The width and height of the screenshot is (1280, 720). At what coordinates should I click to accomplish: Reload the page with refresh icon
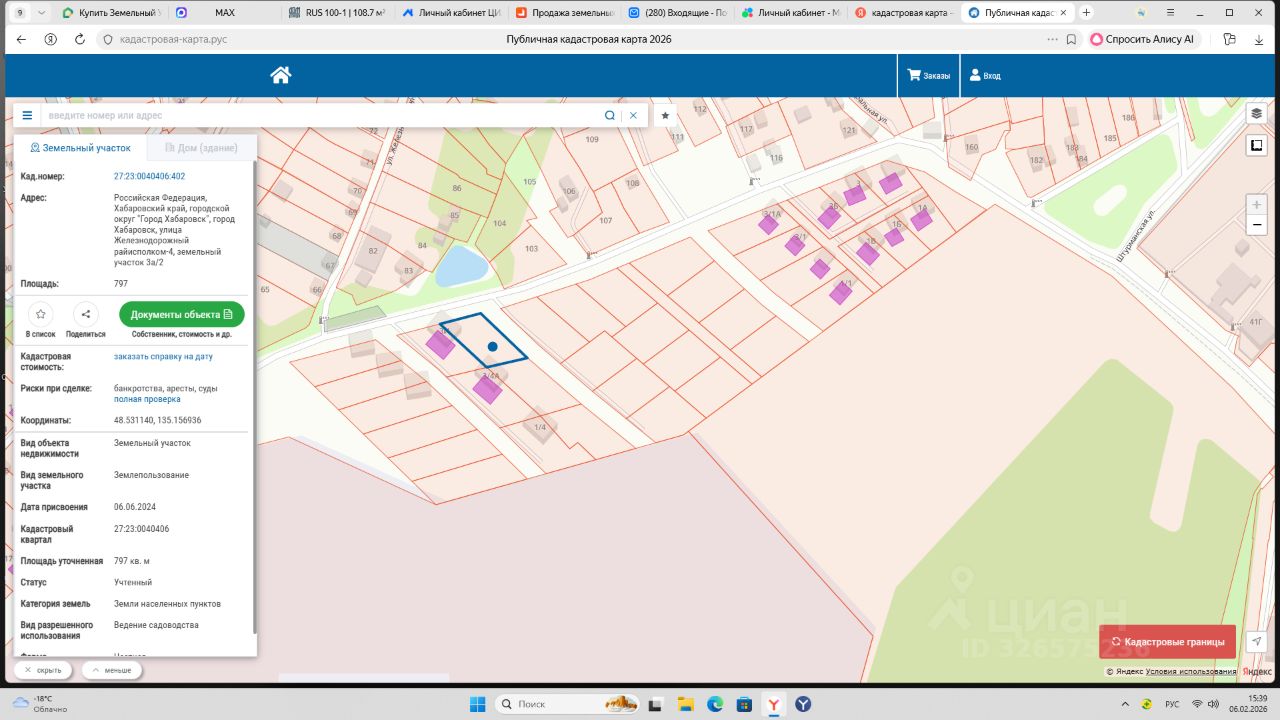tap(80, 39)
